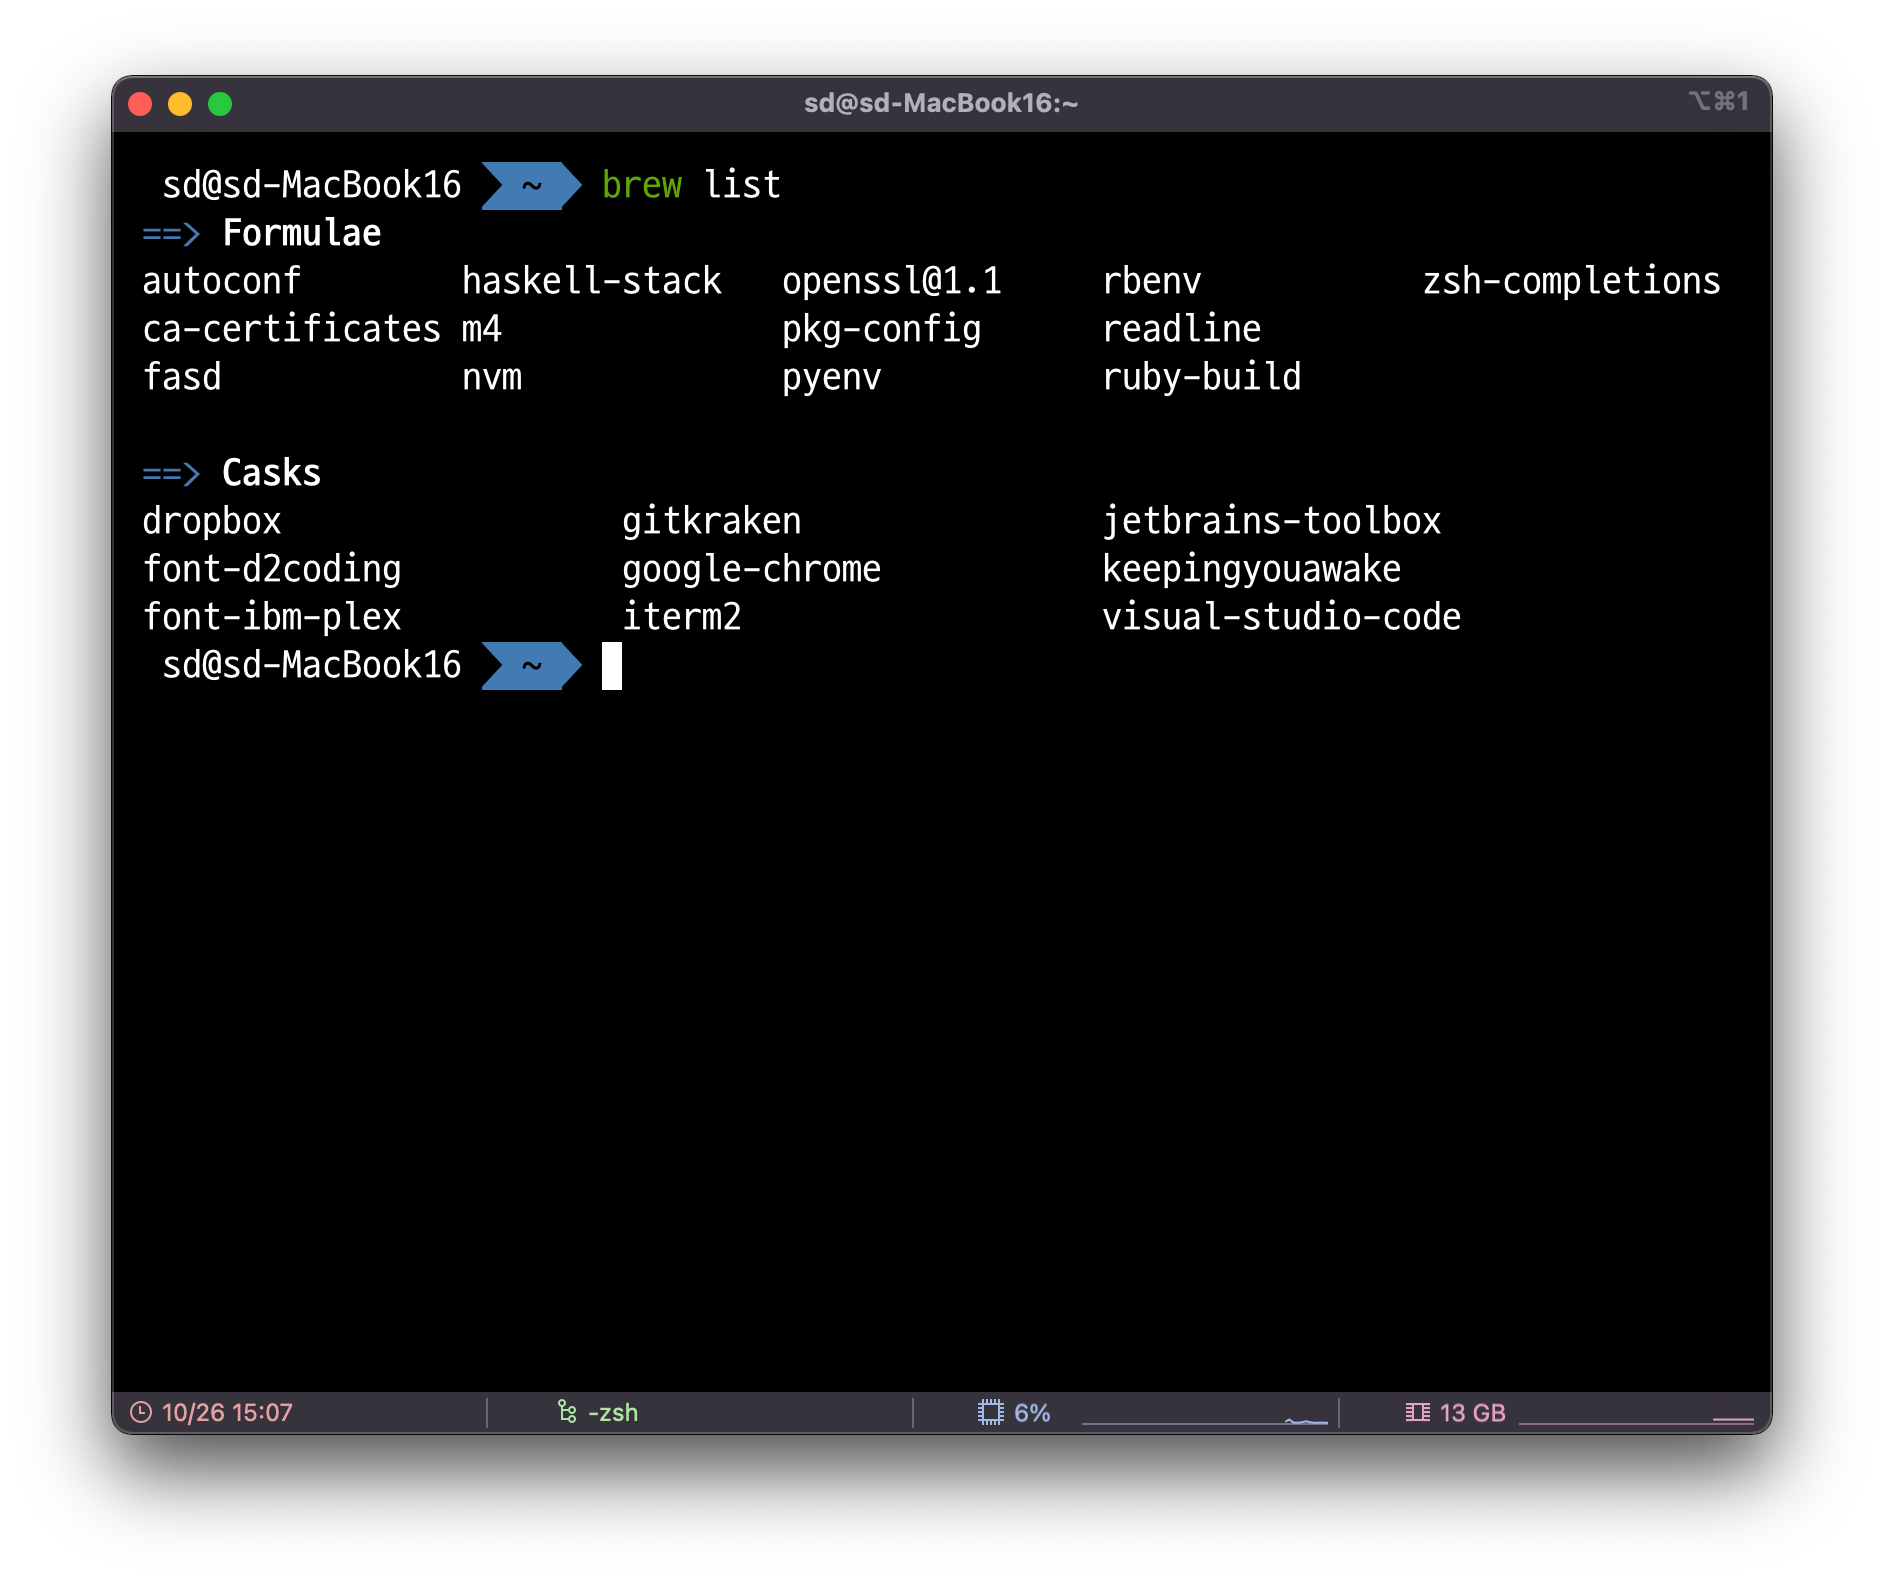Click the 13 GB memory value
This screenshot has height=1582, width=1884.
[1472, 1412]
